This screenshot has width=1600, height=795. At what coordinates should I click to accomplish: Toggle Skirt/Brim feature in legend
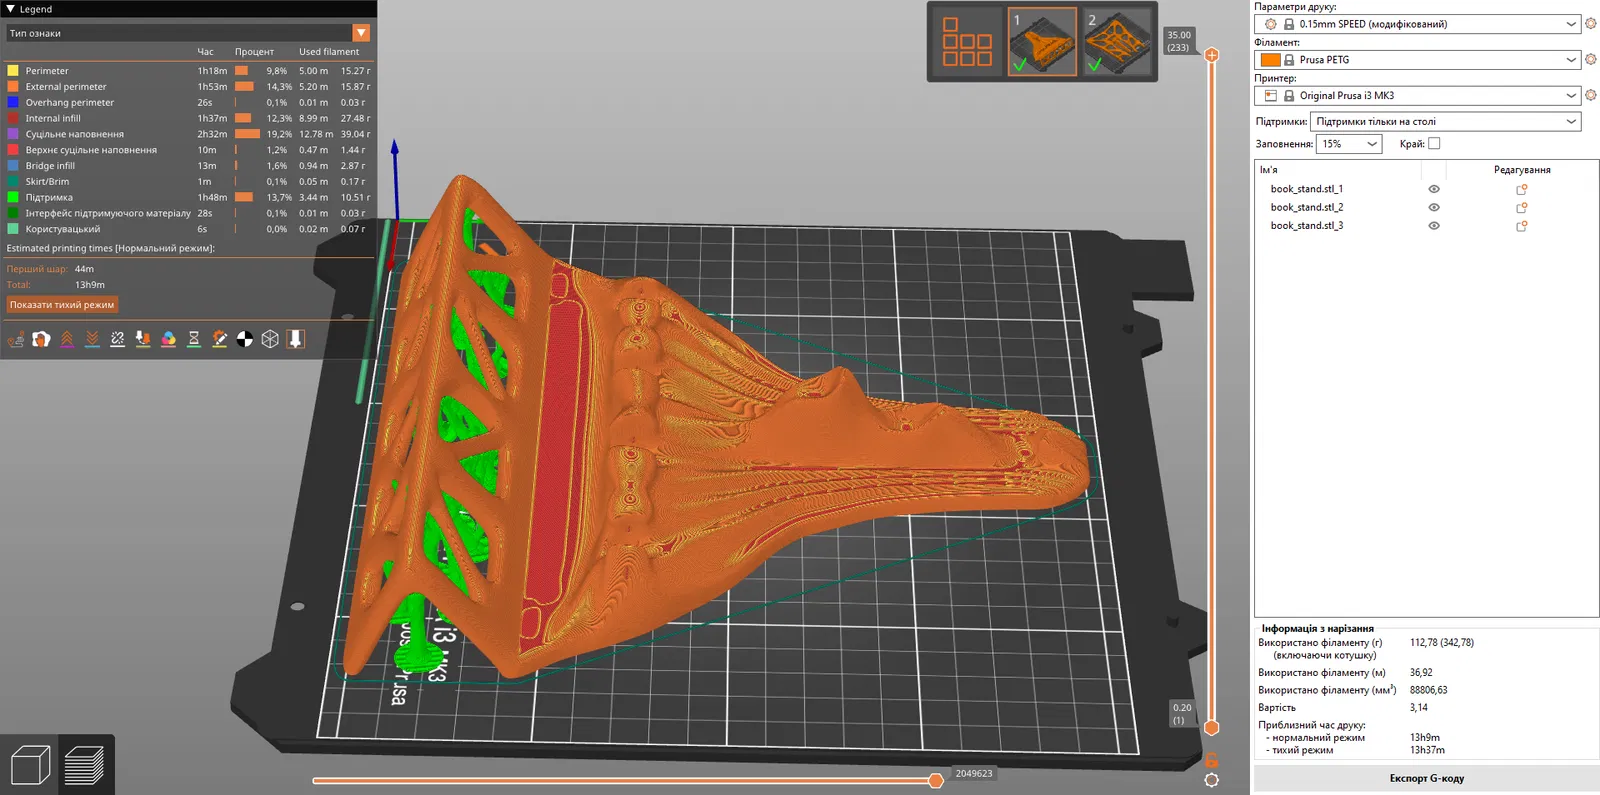click(x=188, y=182)
